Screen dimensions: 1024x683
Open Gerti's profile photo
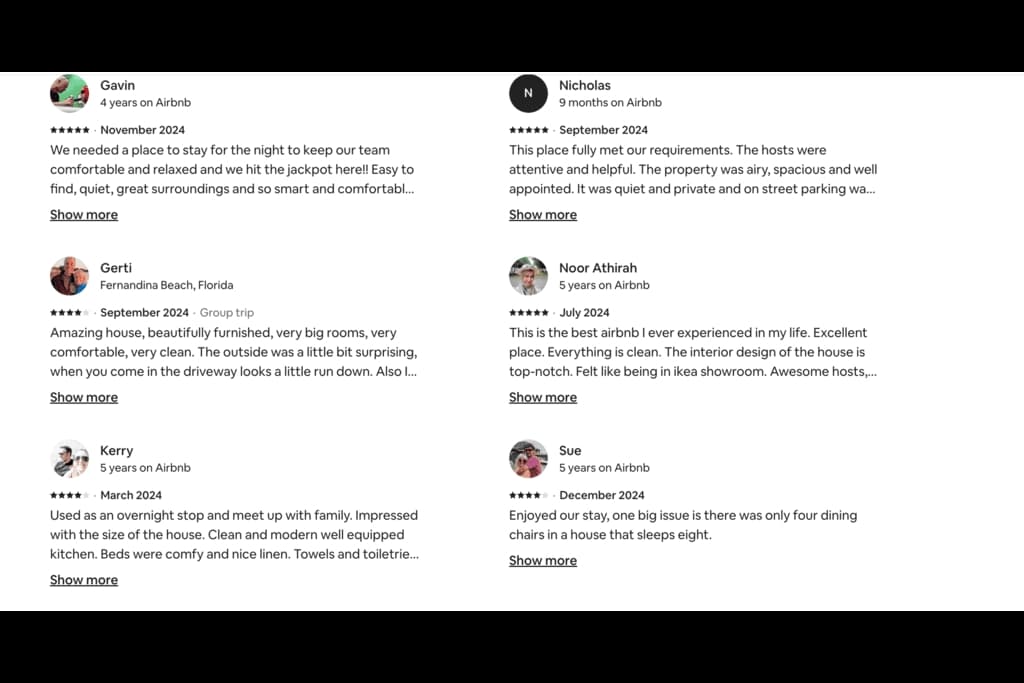(69, 276)
